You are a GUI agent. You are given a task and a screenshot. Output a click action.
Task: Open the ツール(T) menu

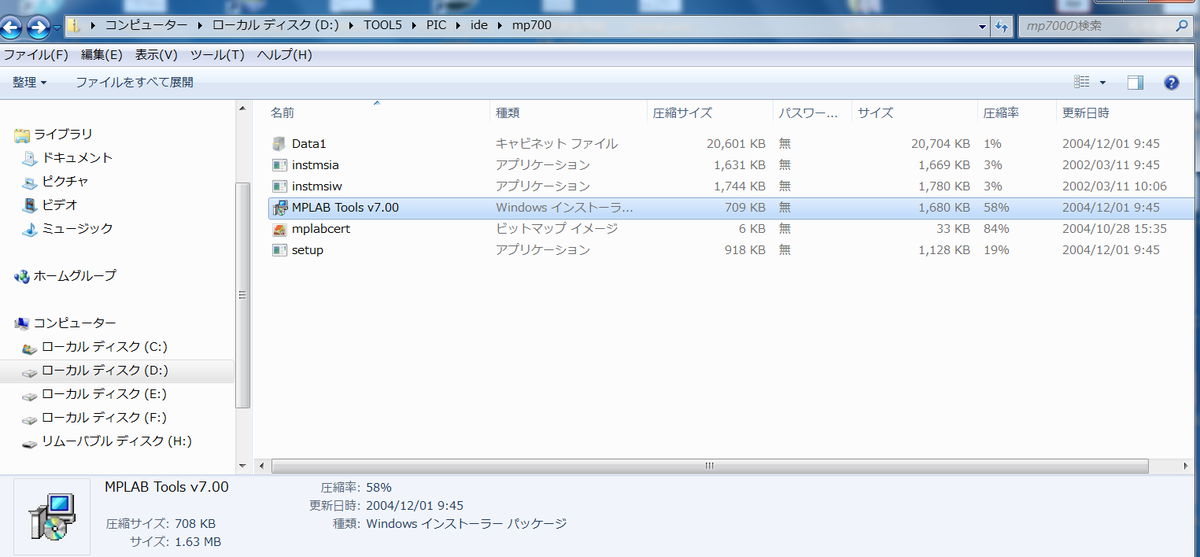coord(217,55)
